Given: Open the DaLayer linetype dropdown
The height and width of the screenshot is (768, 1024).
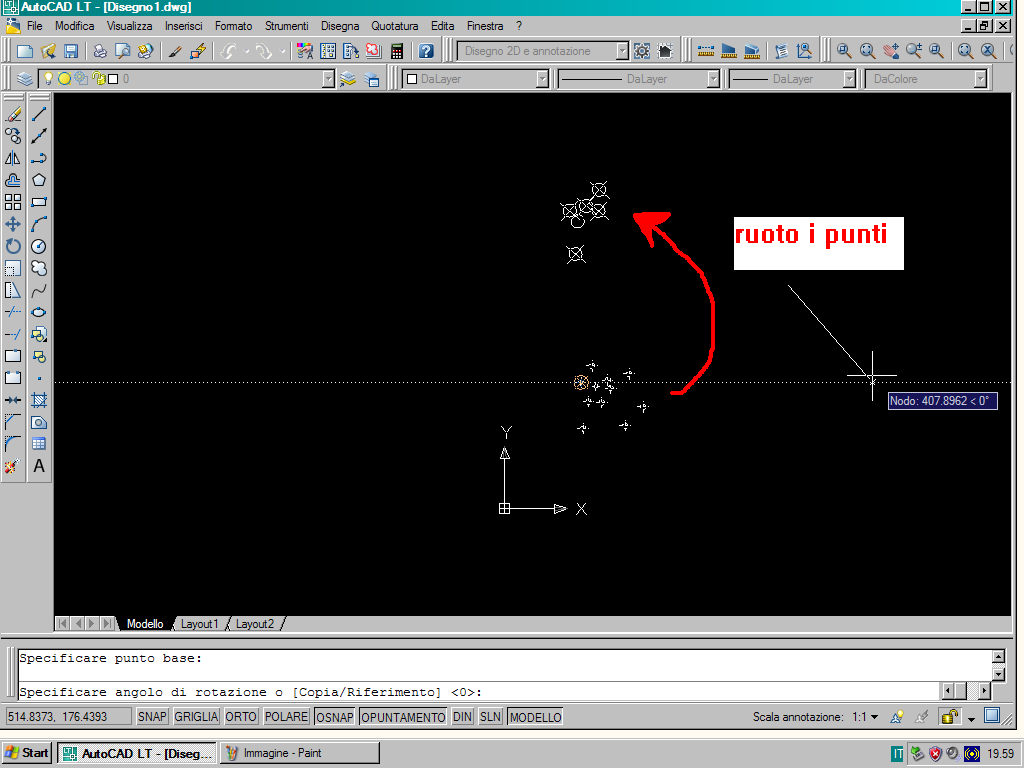Looking at the screenshot, I should [x=713, y=79].
